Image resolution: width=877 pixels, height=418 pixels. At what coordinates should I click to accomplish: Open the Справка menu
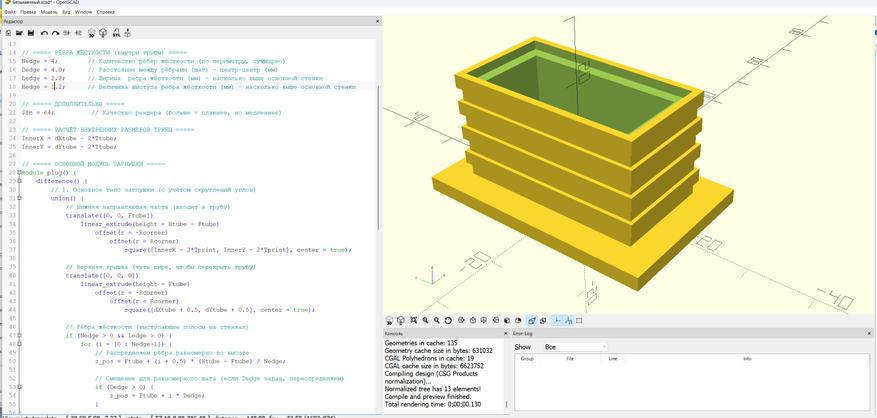106,11
